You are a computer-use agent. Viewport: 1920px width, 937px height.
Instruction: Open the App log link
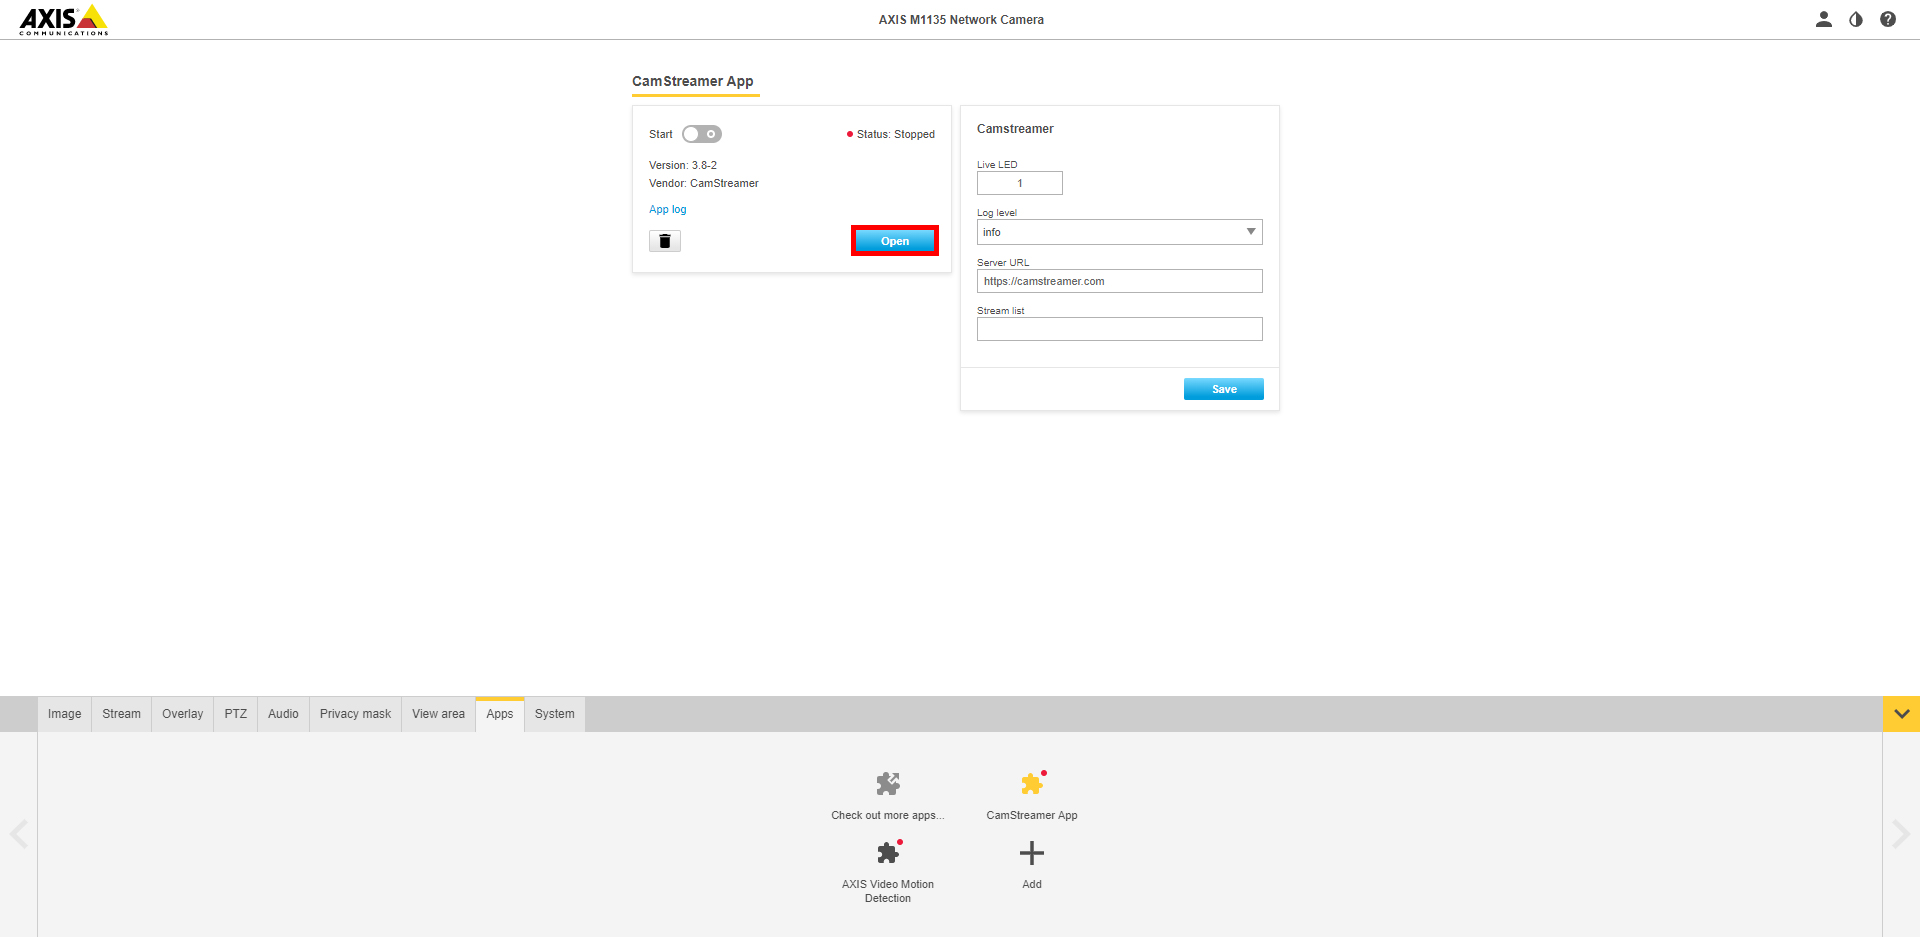[667, 210]
